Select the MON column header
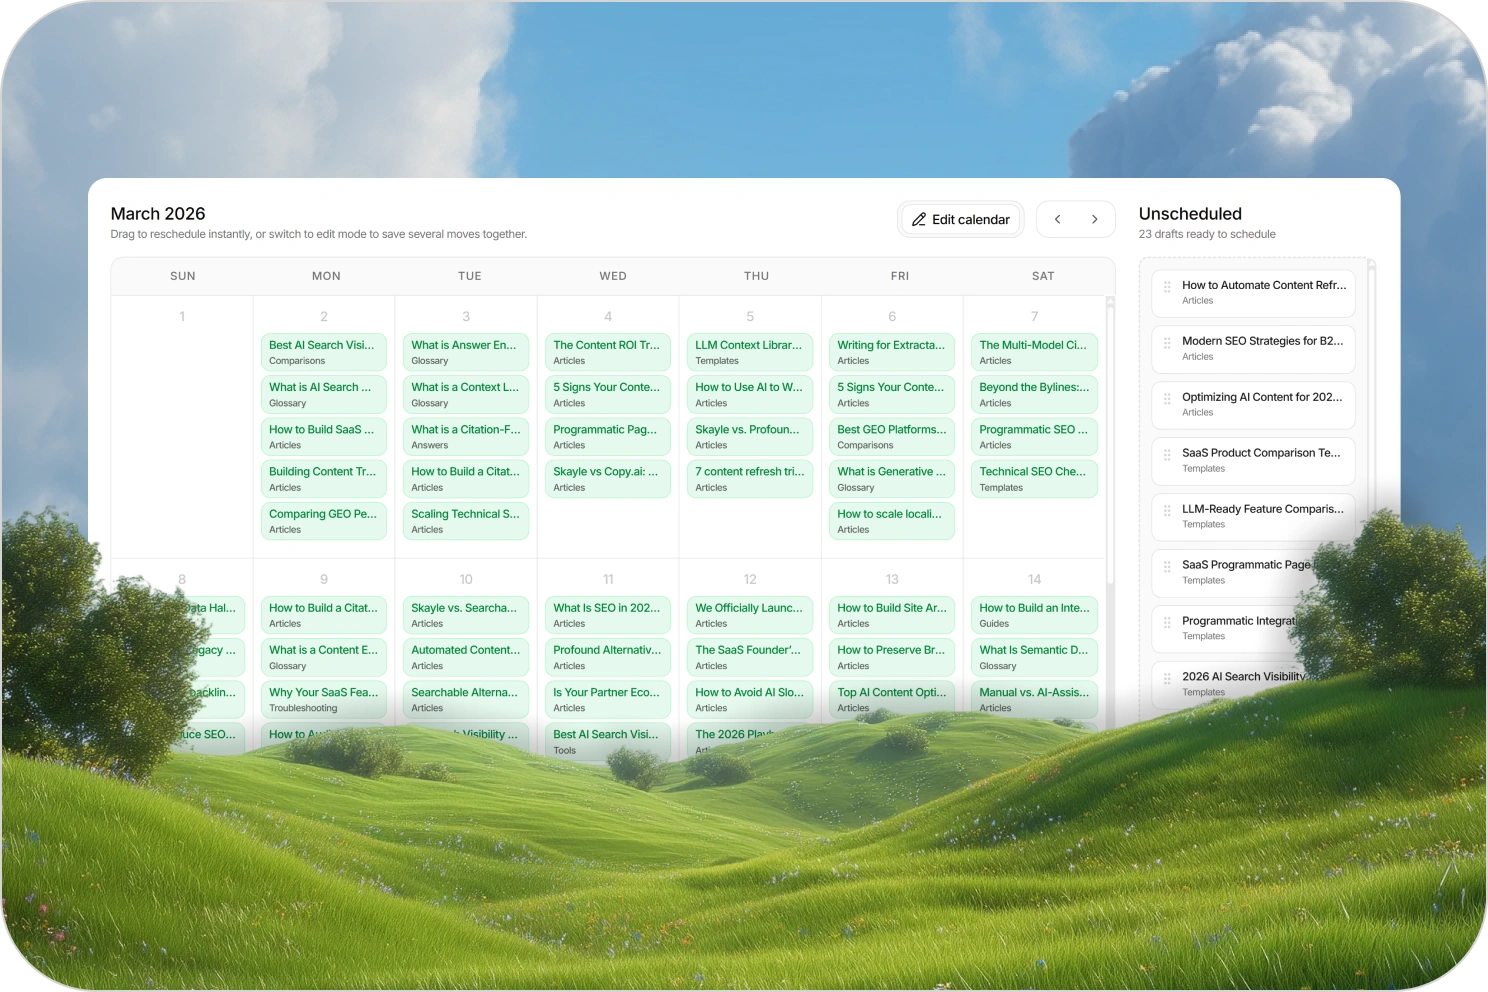Screen dimensions: 1488x992 point(326,275)
